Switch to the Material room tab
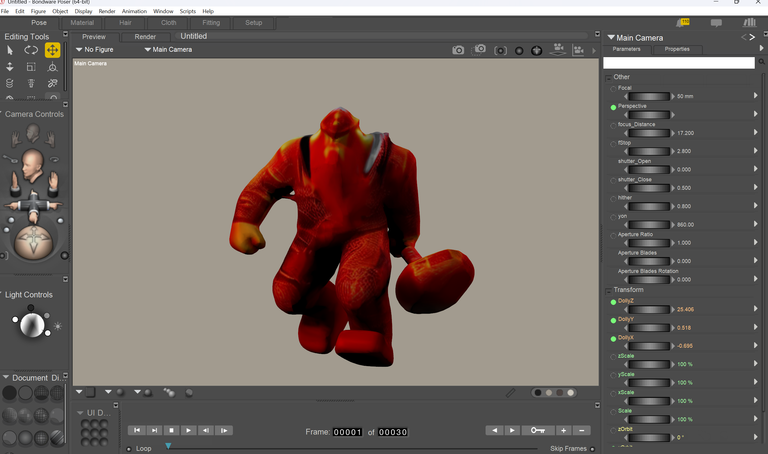The image size is (768, 454). point(82,23)
